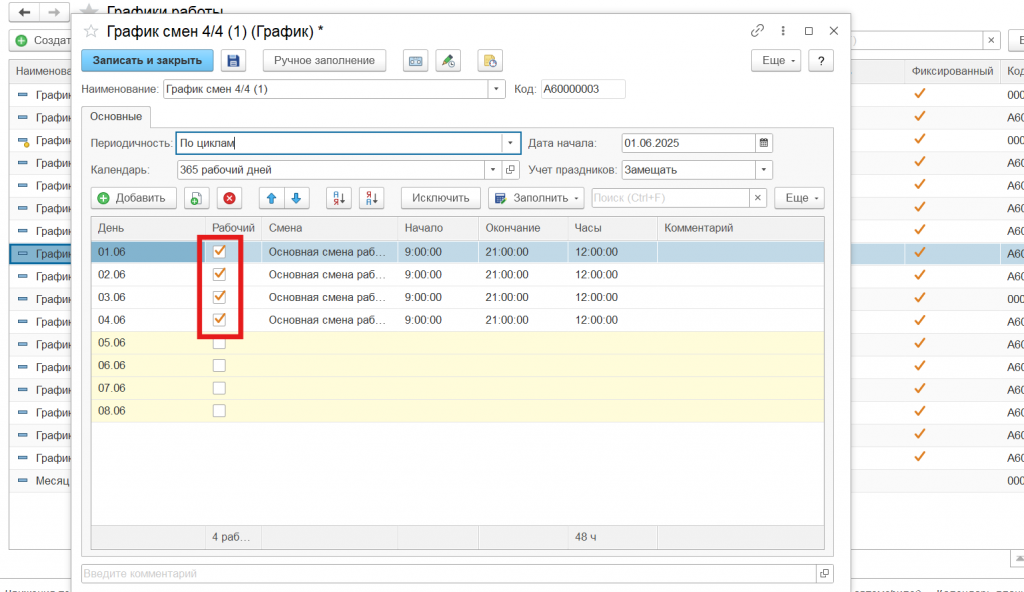Viewport: 1024px width, 592px height.
Task: Switch to the Основные tab
Action: pos(116,117)
